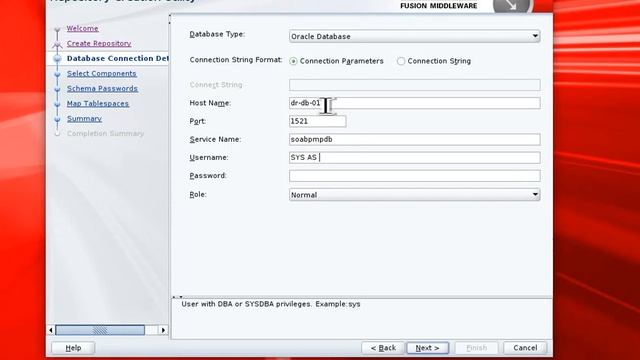Click the left scroll arrow in sidebar
This screenshot has height=360, width=640.
point(51,330)
